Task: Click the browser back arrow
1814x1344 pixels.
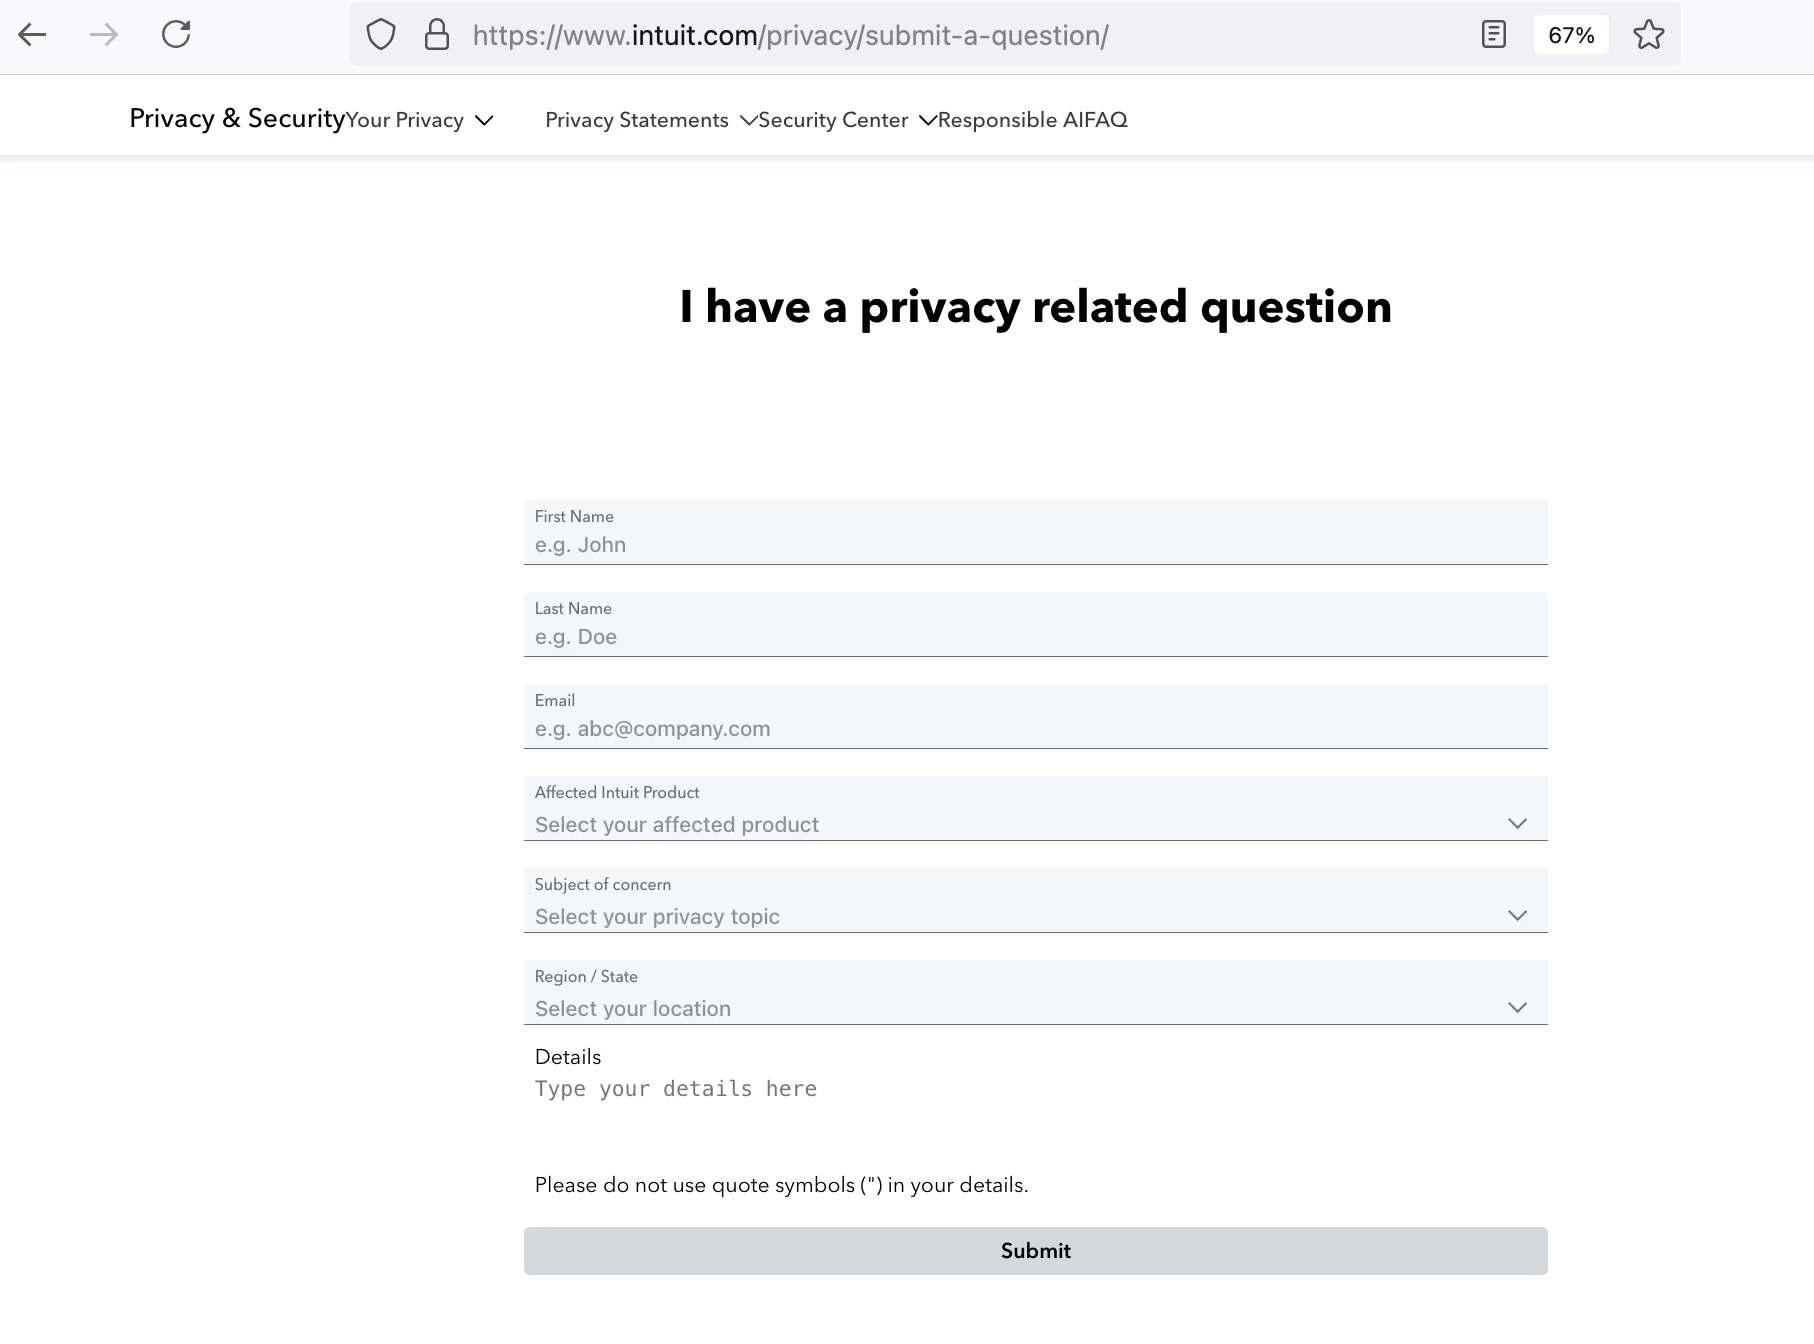Action: pyautogui.click(x=32, y=35)
